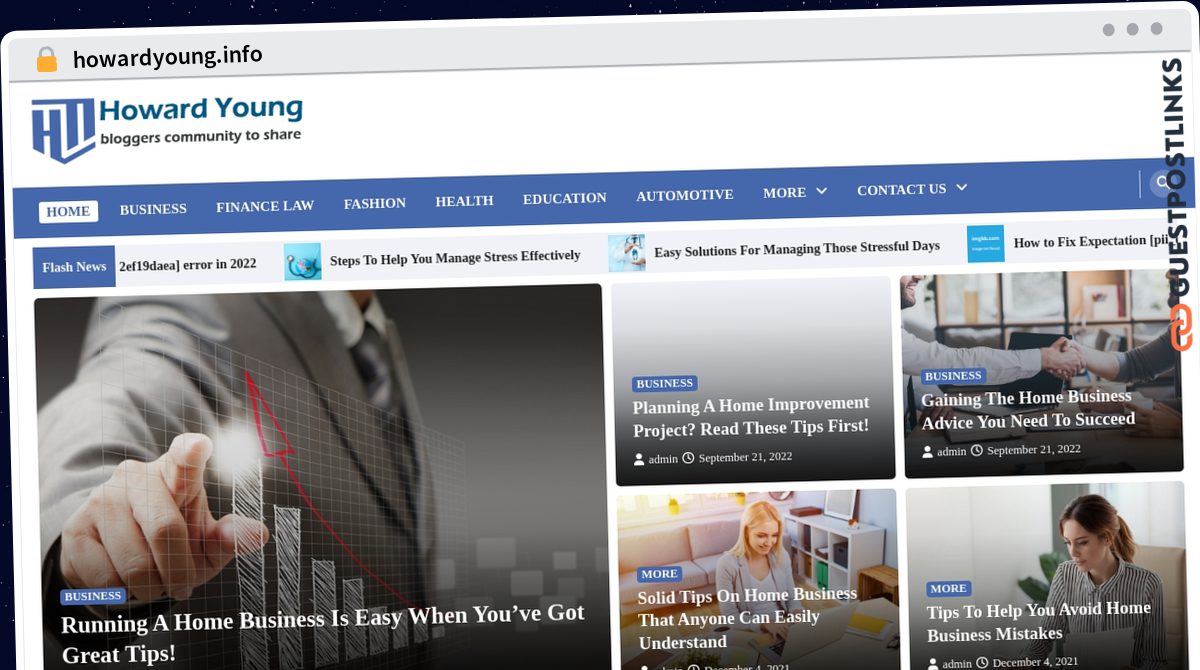Go to the HOME nav item

point(68,211)
